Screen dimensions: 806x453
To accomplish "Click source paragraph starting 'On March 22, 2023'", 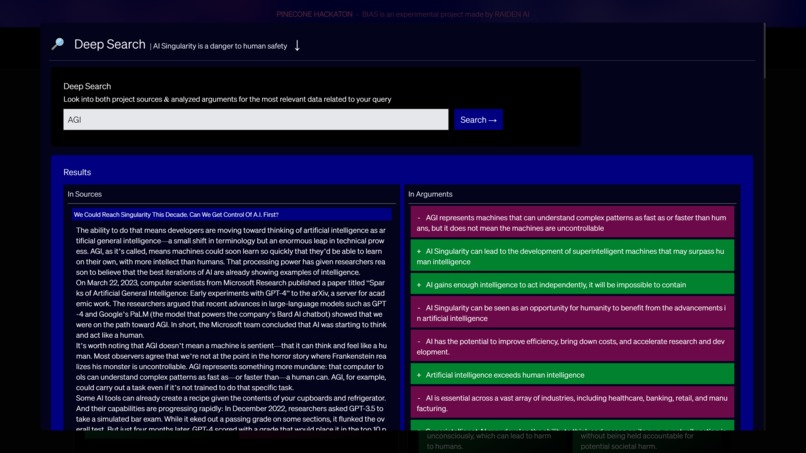I will pyautogui.click(x=231, y=309).
